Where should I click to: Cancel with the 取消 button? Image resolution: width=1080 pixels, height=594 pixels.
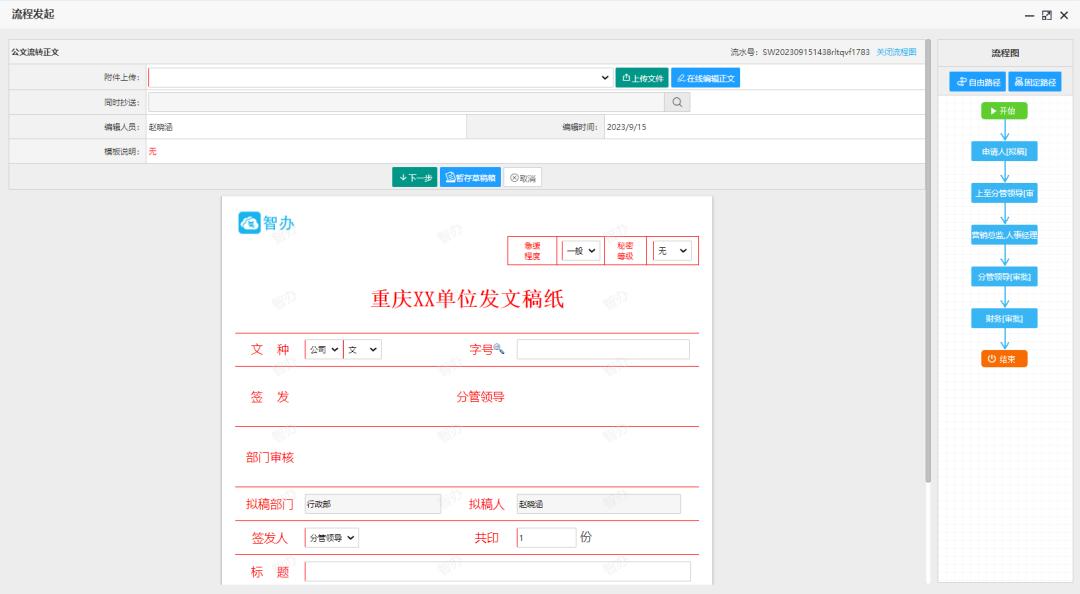coord(524,176)
